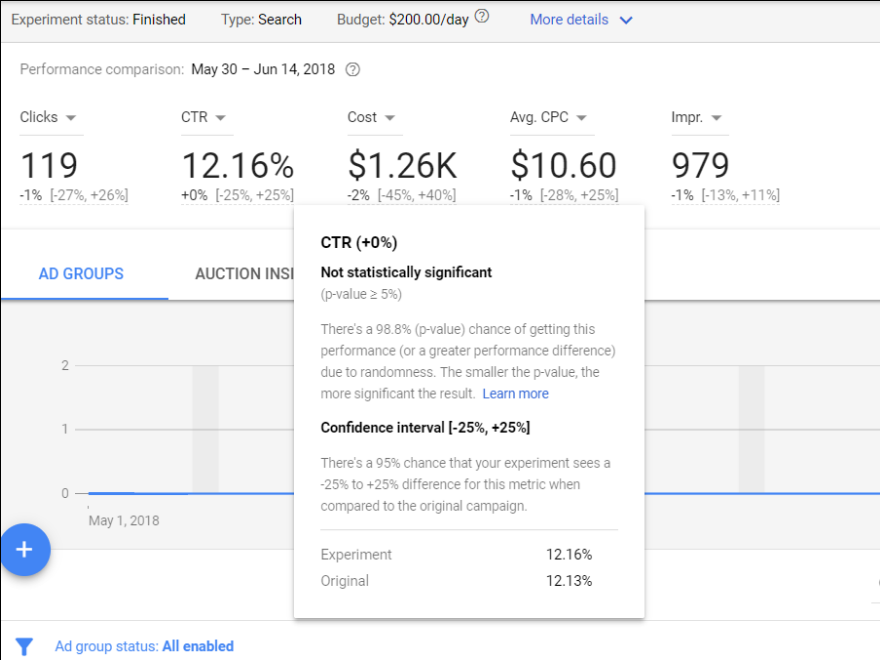This screenshot has height=660, width=880.
Task: Open the budget help tooltip icon
Action: pyautogui.click(x=480, y=16)
